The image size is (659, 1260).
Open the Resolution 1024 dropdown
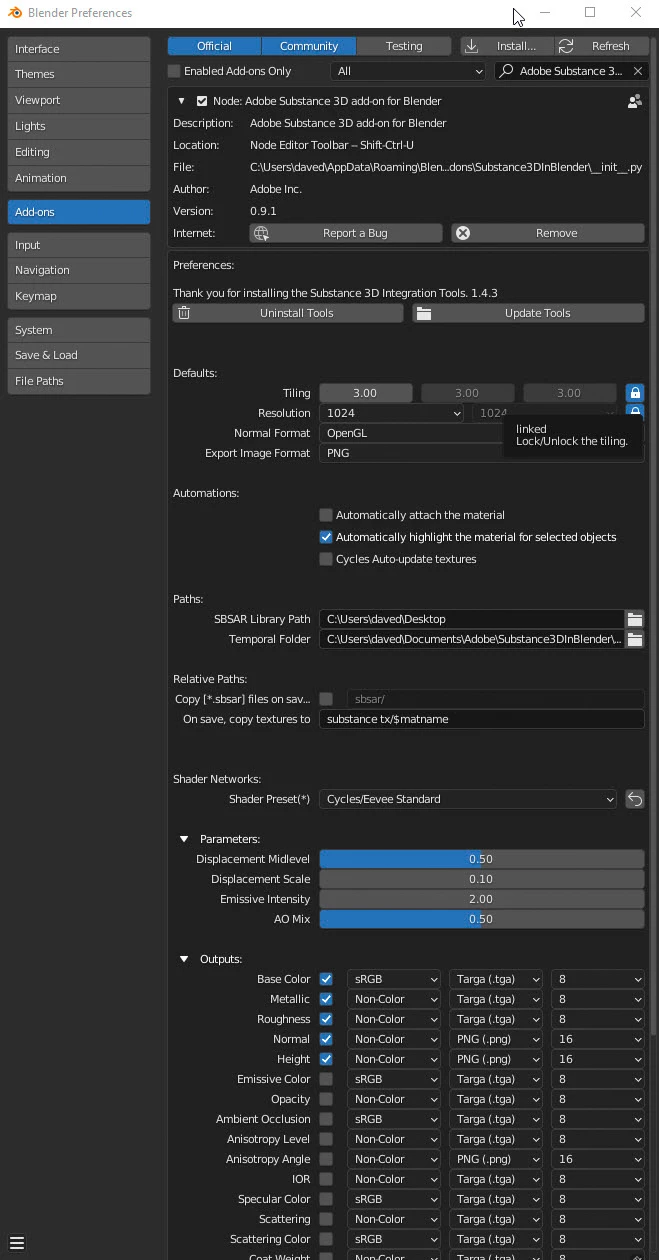[x=392, y=413]
